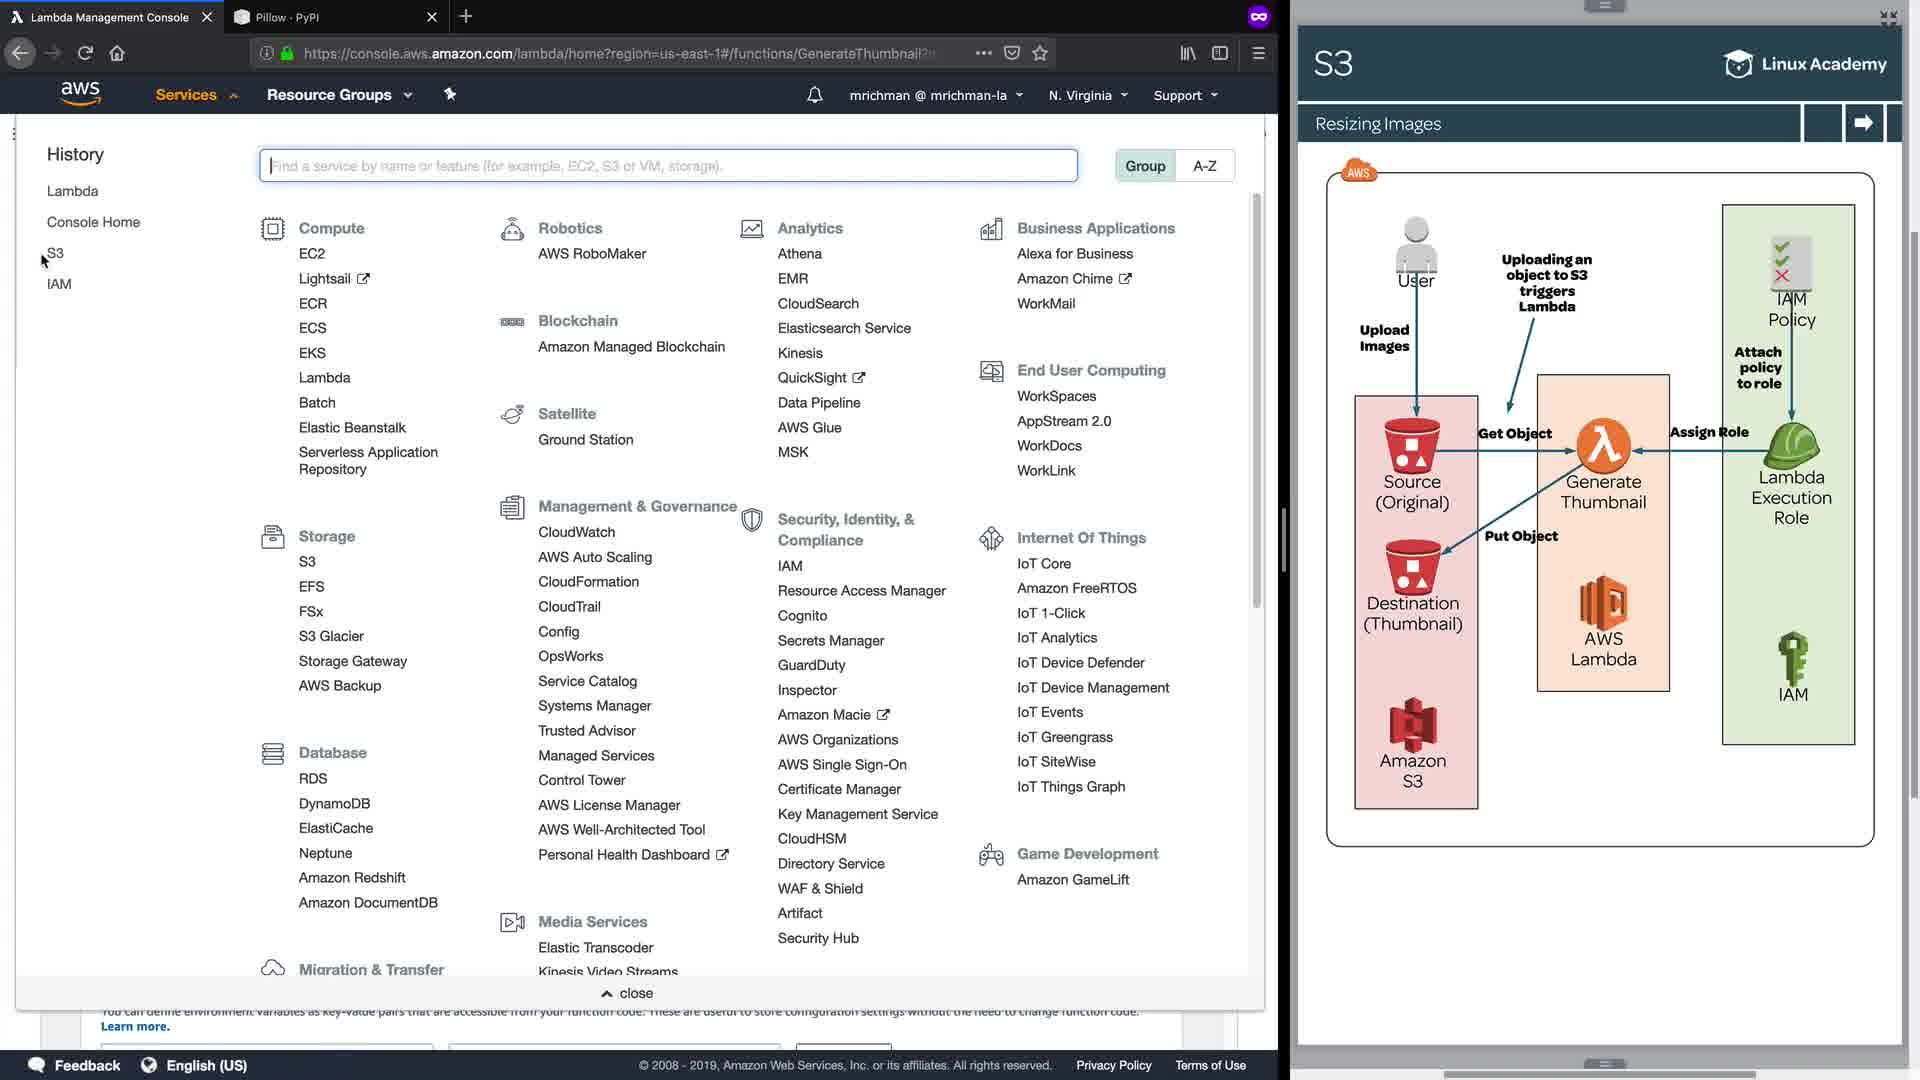Open the browser library icon
Image resolution: width=1920 pixels, height=1080 pixels.
[1187, 53]
